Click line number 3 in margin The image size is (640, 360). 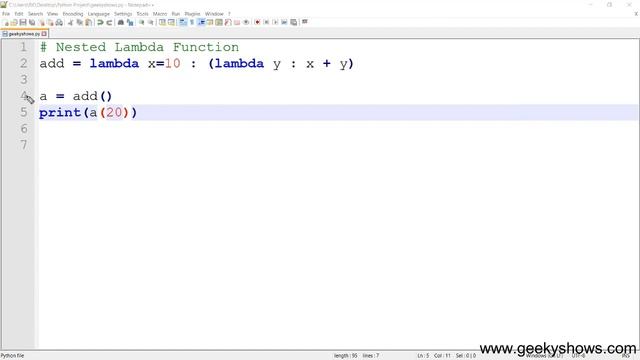click(x=24, y=80)
